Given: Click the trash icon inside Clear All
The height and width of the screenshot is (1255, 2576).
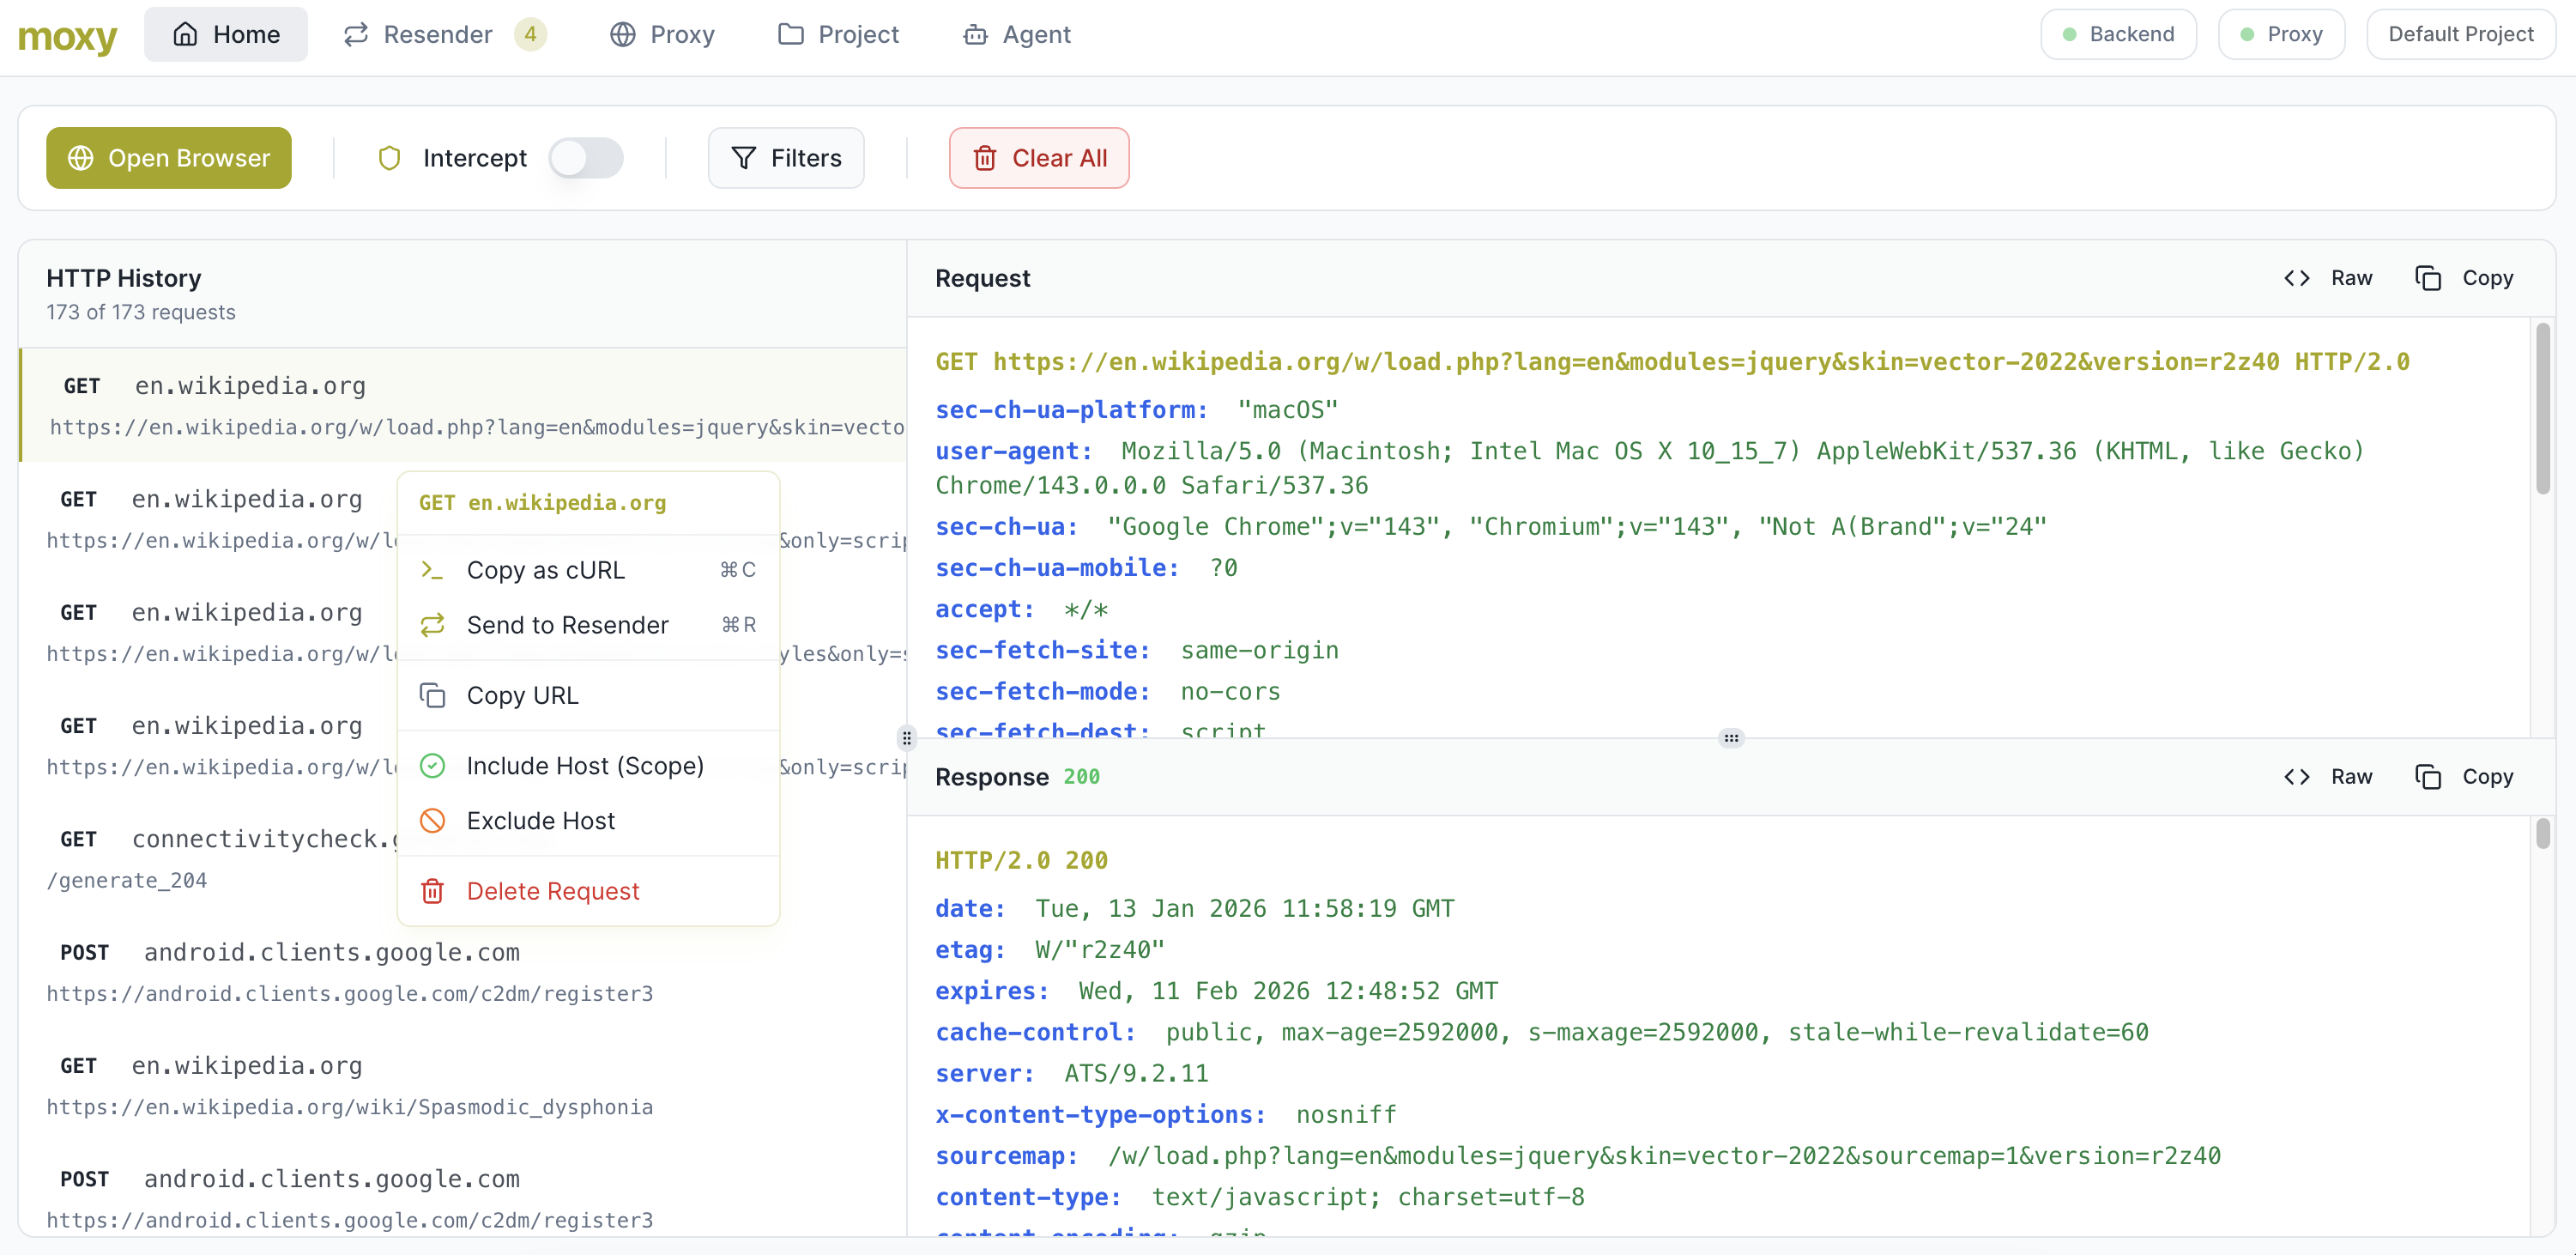Looking at the screenshot, I should tap(985, 158).
